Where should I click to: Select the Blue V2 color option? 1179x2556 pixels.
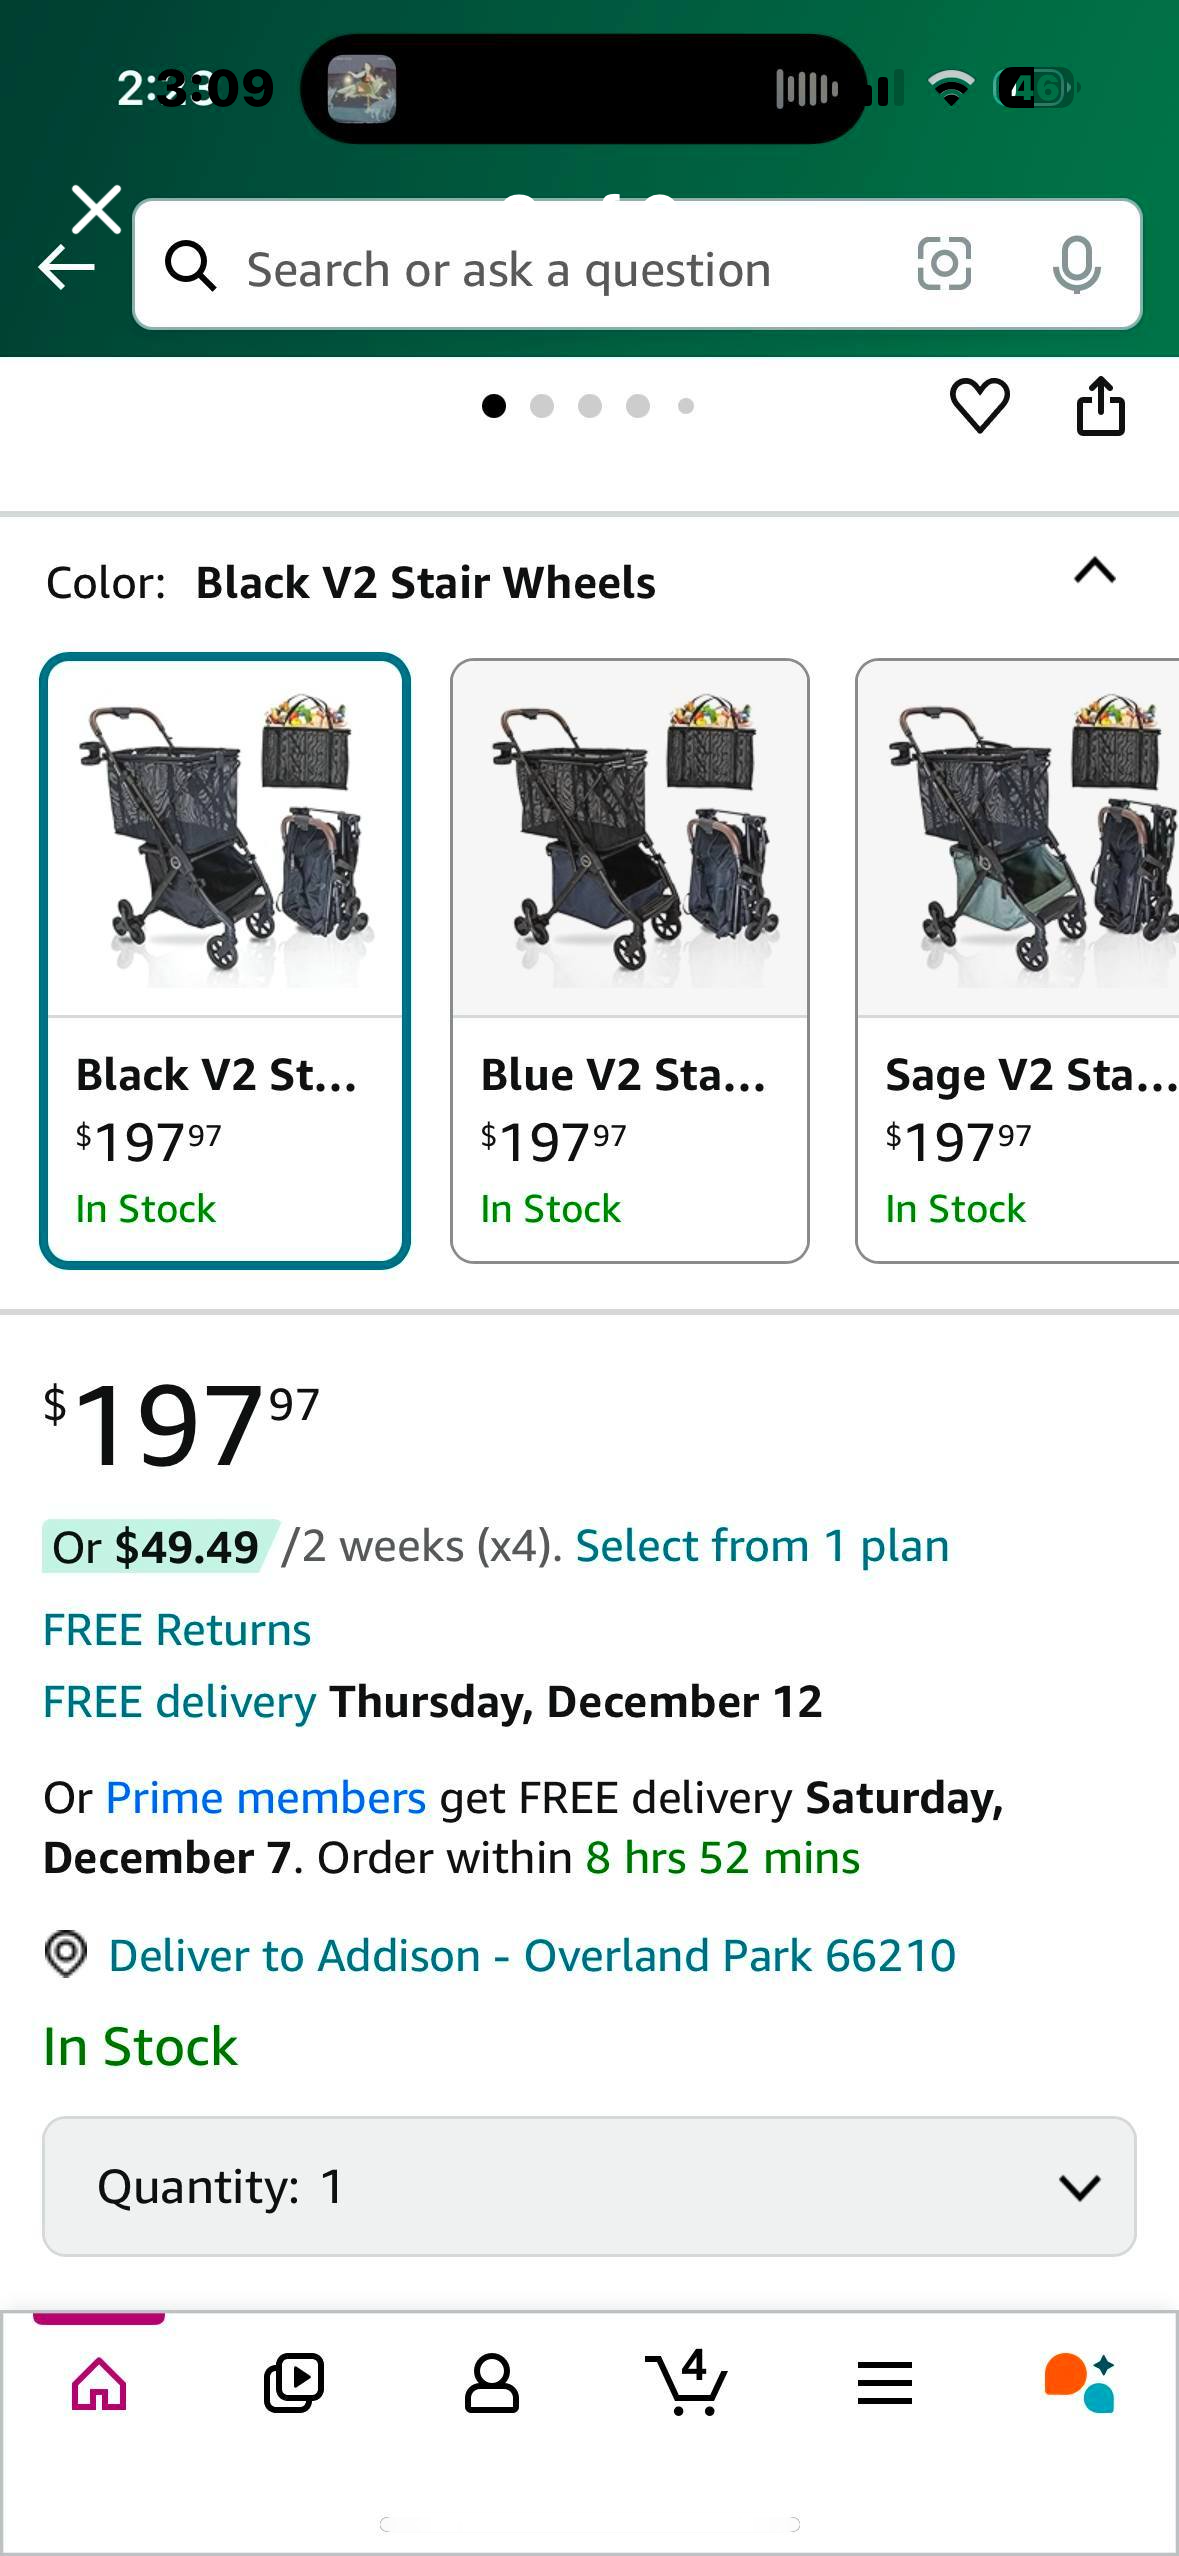coord(629,960)
